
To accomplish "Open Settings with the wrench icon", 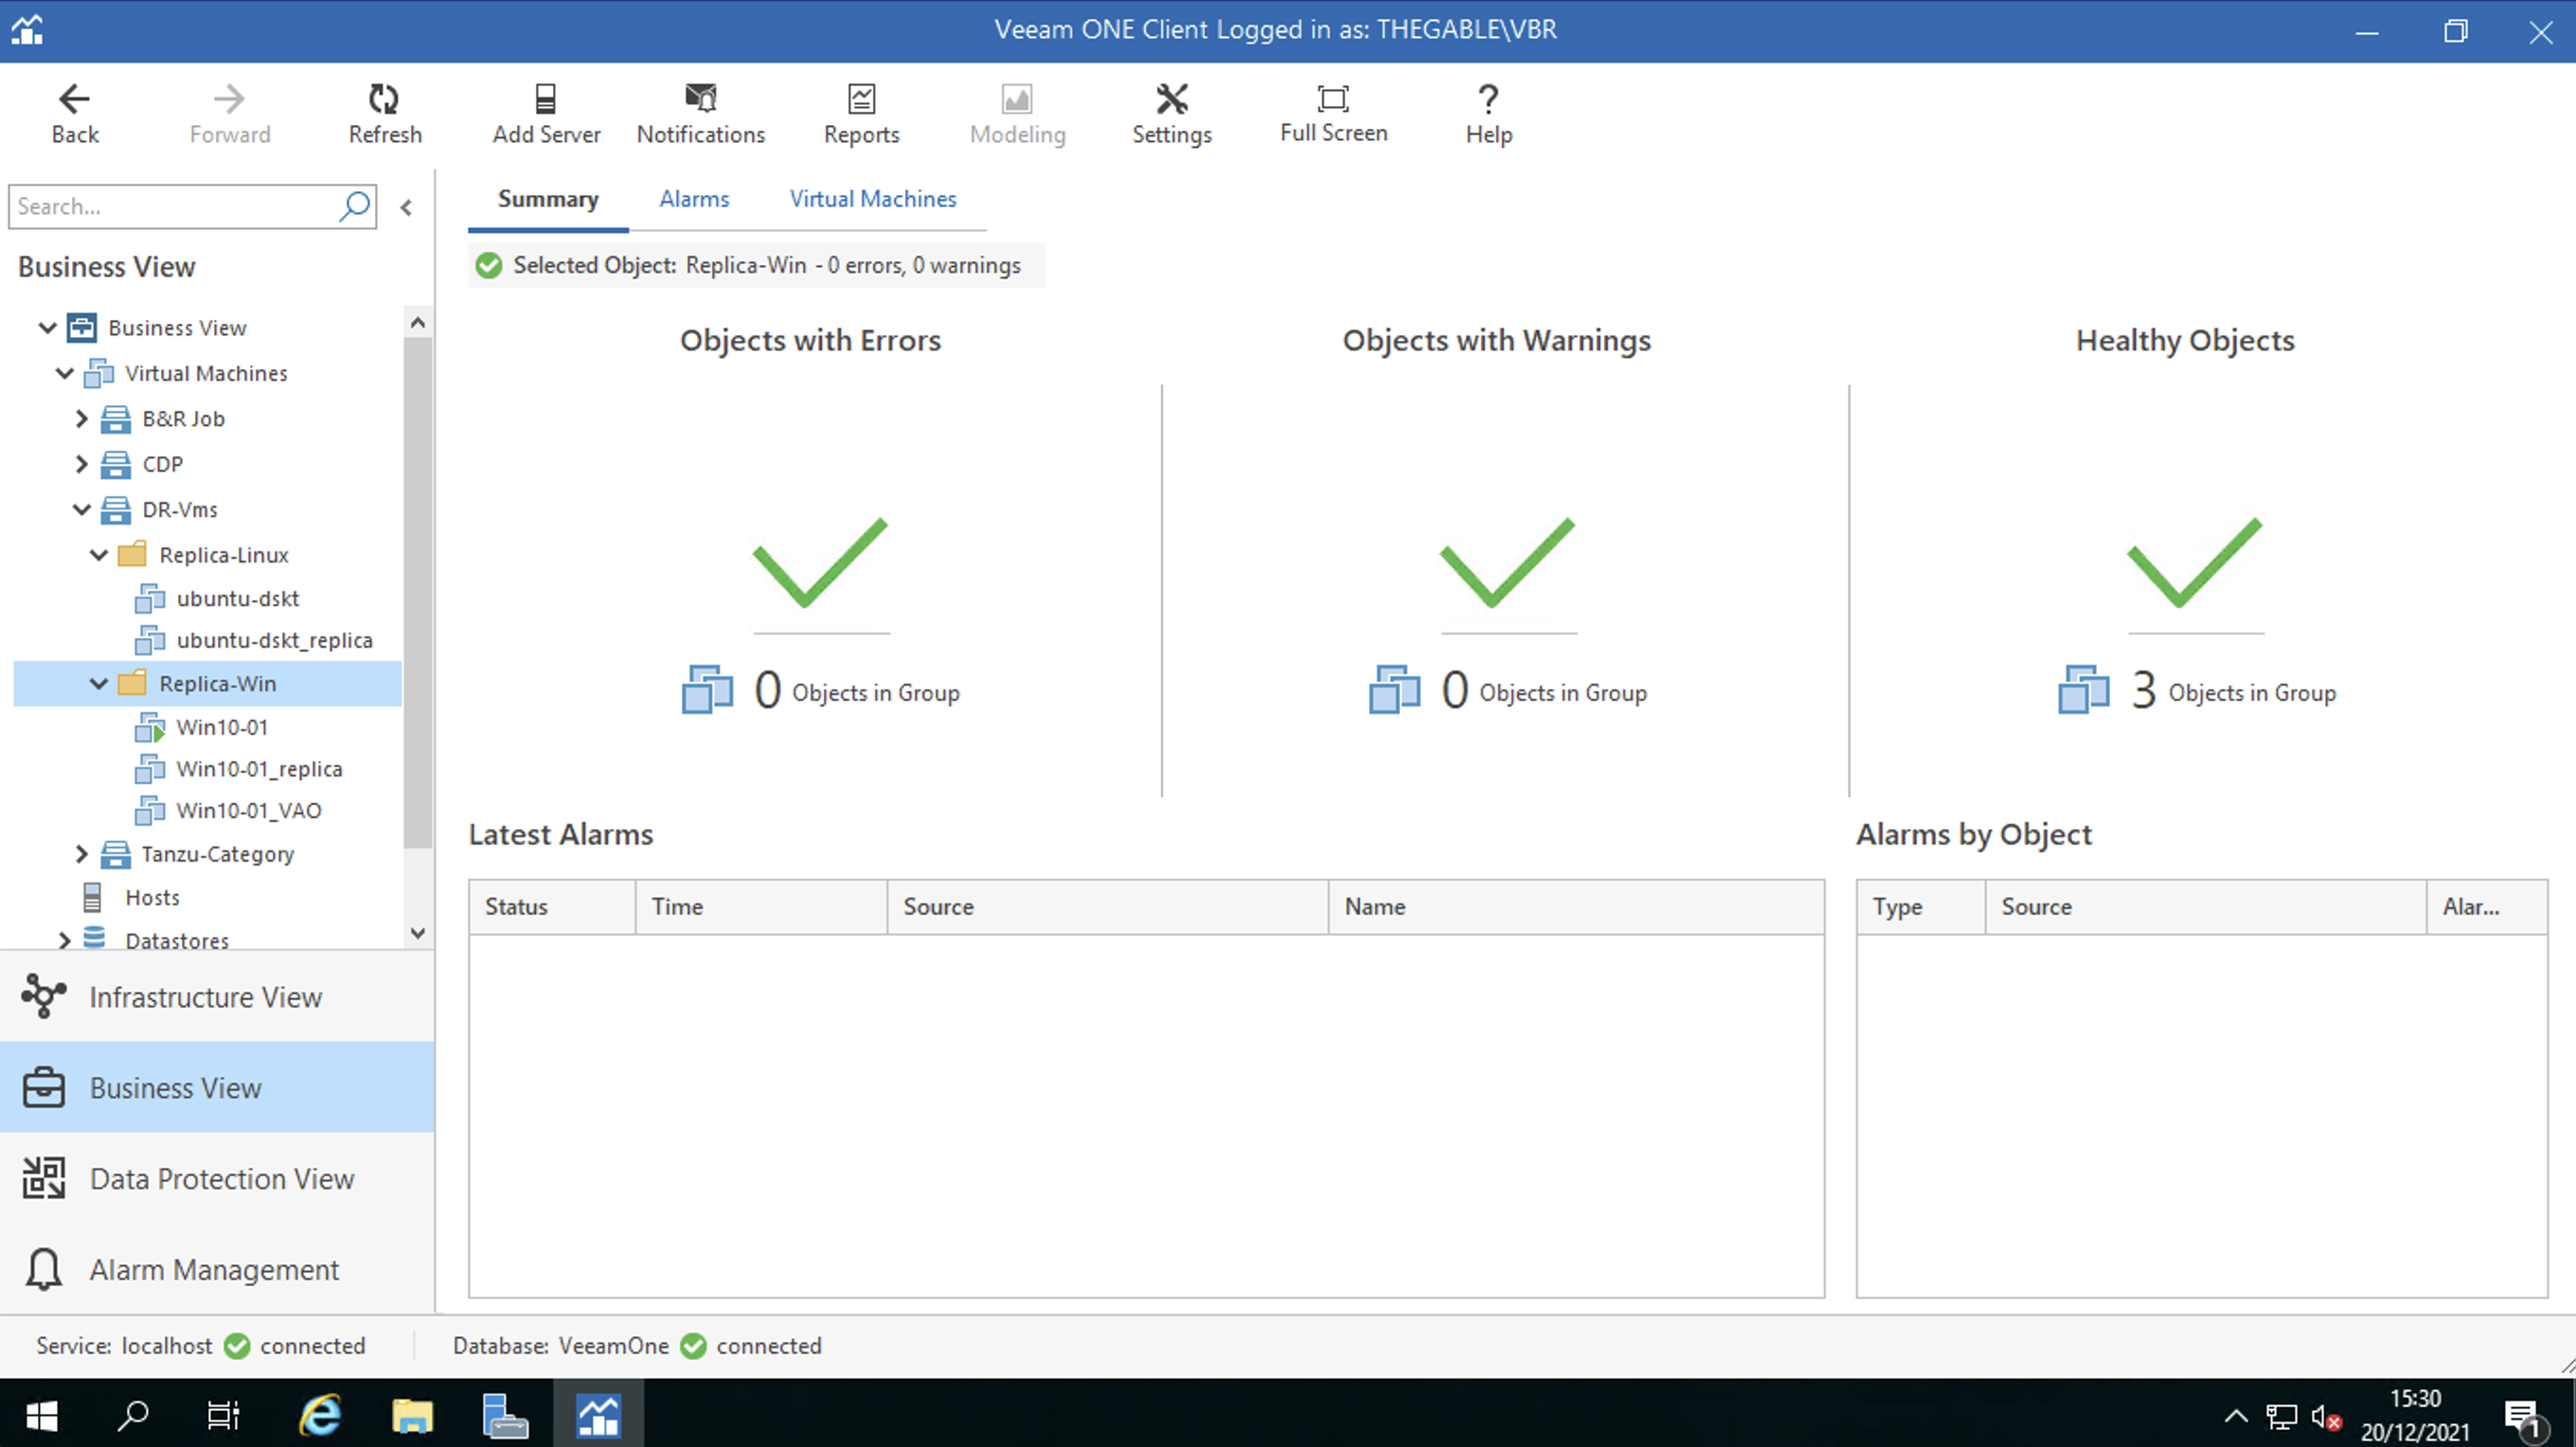I will [1171, 114].
